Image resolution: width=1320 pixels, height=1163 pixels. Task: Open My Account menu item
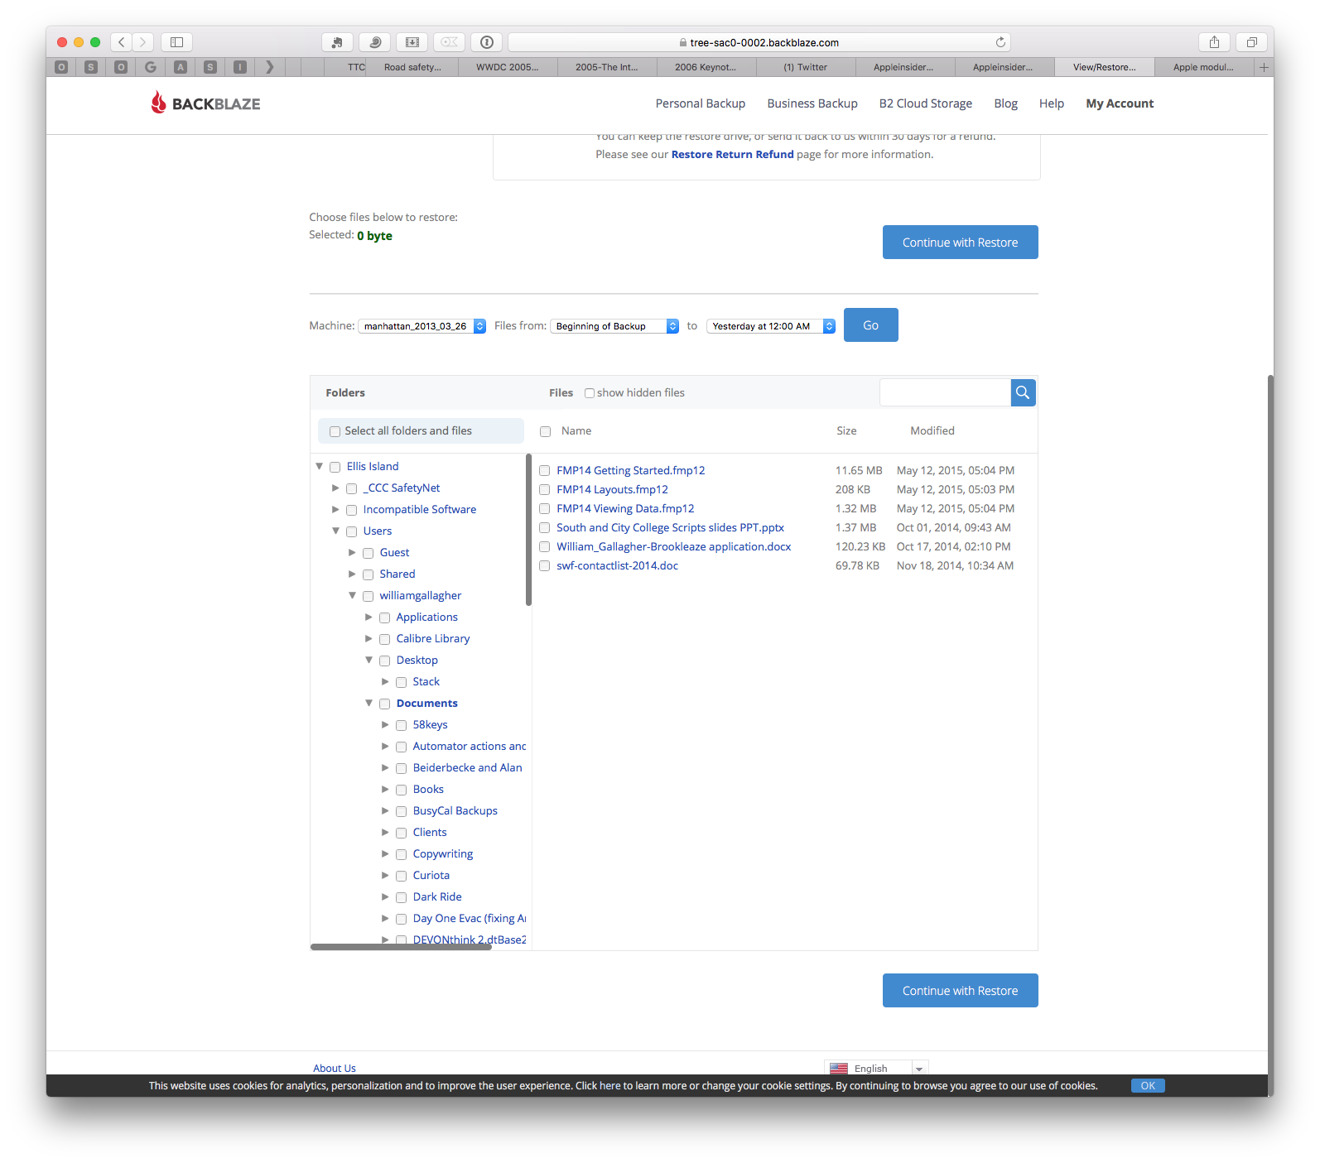pyautogui.click(x=1119, y=103)
